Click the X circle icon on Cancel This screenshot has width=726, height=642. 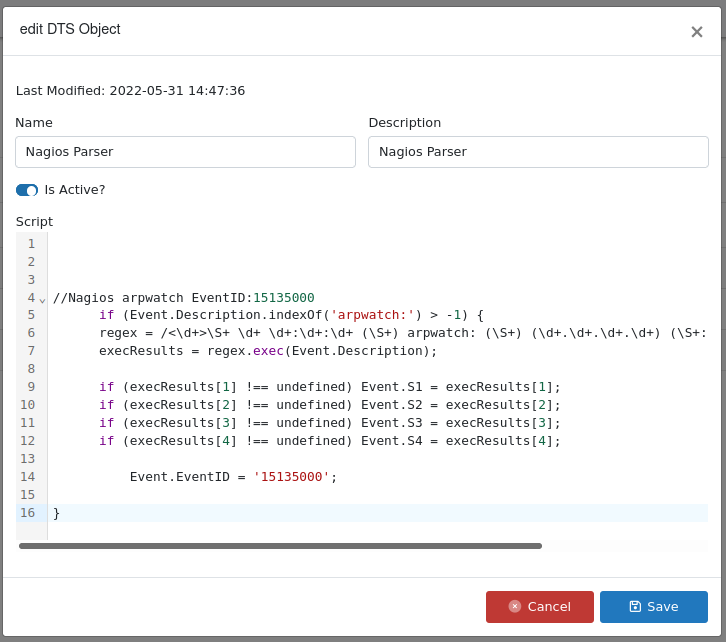pyautogui.click(x=514, y=606)
